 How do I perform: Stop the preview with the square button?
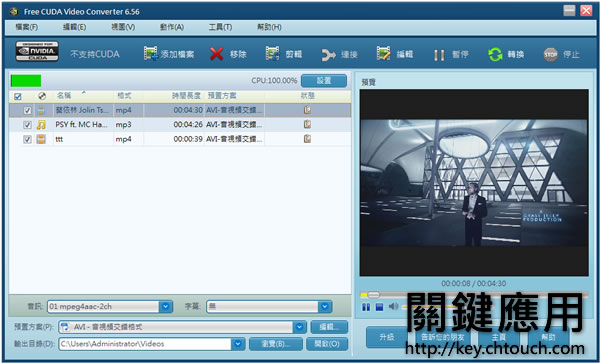point(379,307)
